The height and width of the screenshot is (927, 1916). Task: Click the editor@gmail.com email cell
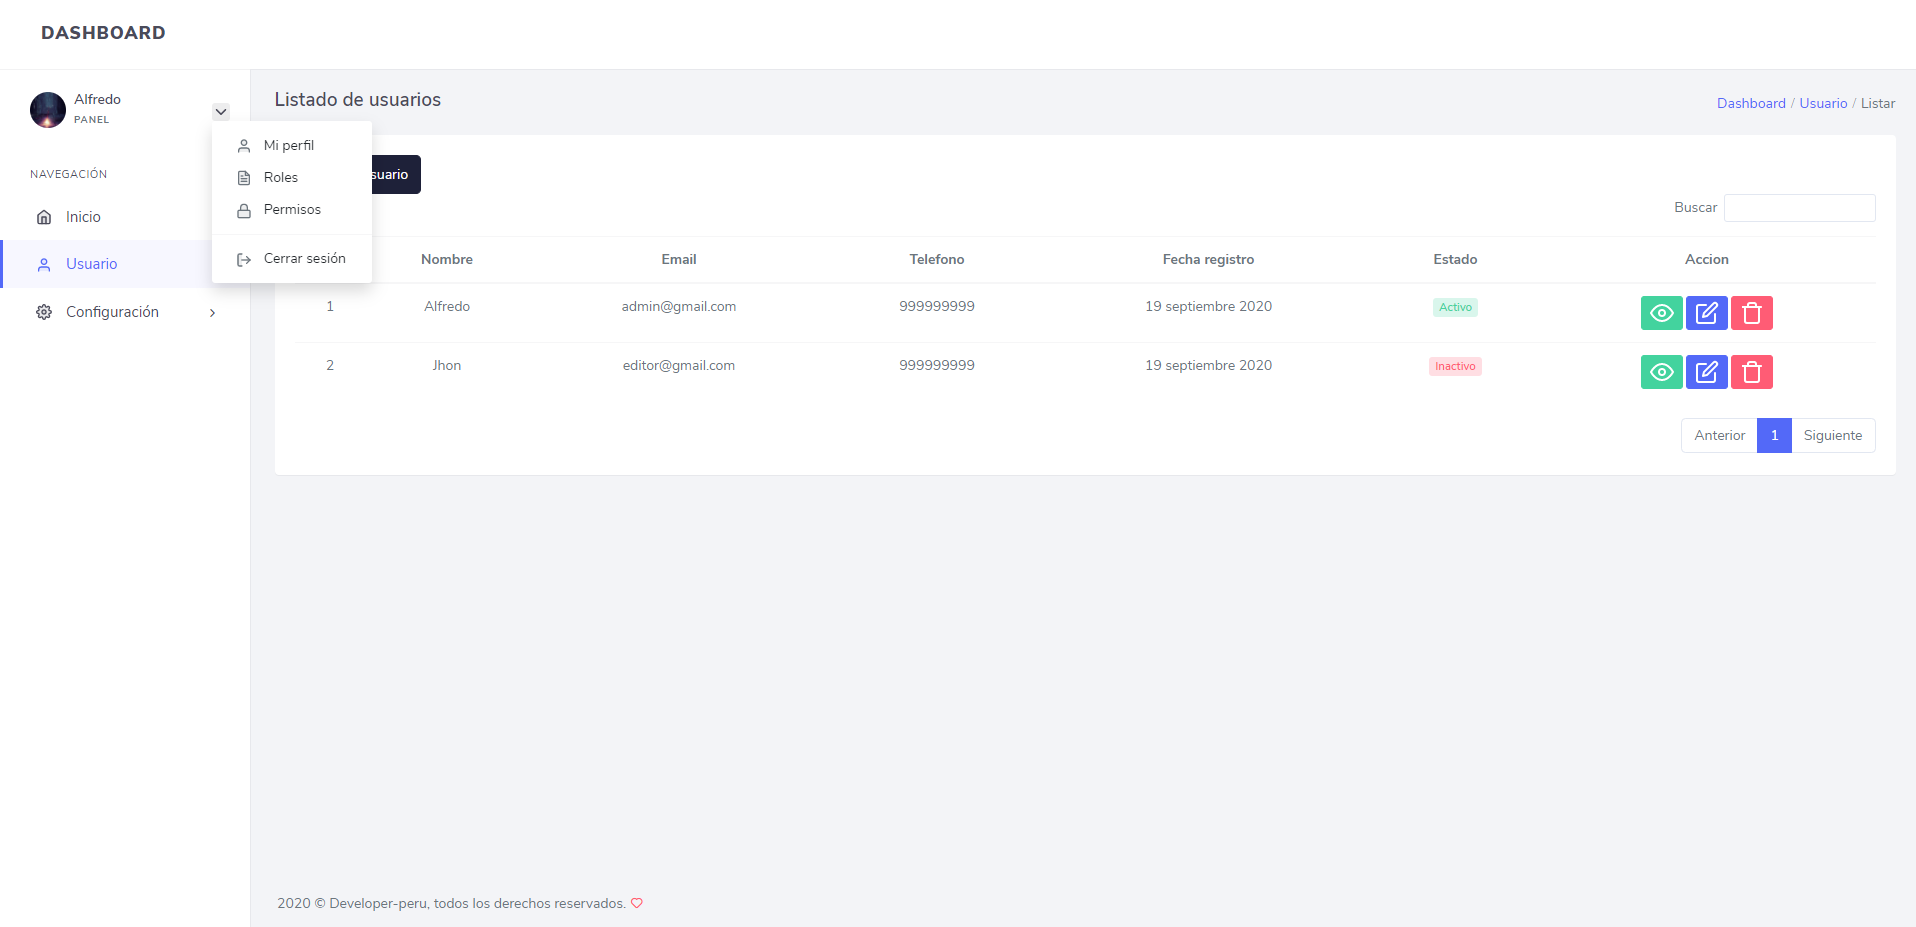[x=679, y=365]
